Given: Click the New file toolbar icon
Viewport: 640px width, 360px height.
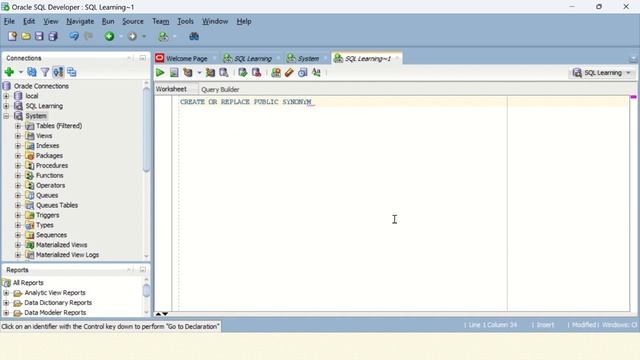Looking at the screenshot, I should point(12,36).
